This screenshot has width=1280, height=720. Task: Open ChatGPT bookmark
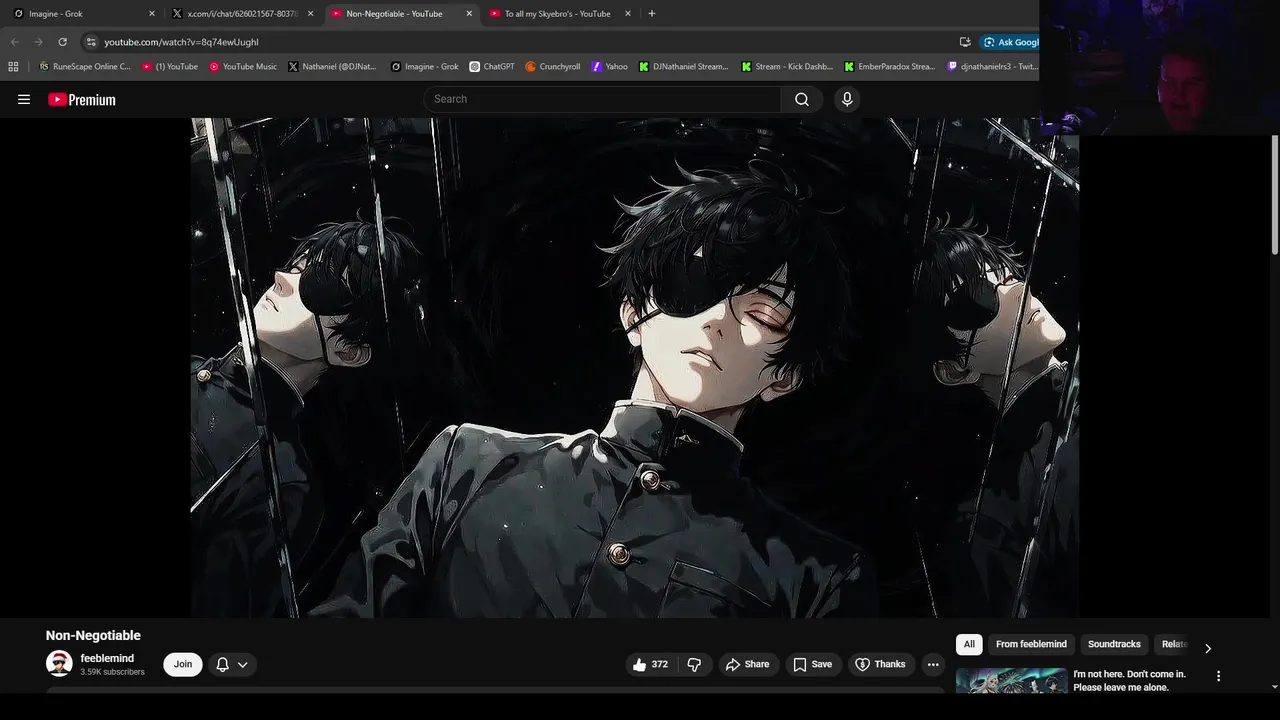click(491, 67)
